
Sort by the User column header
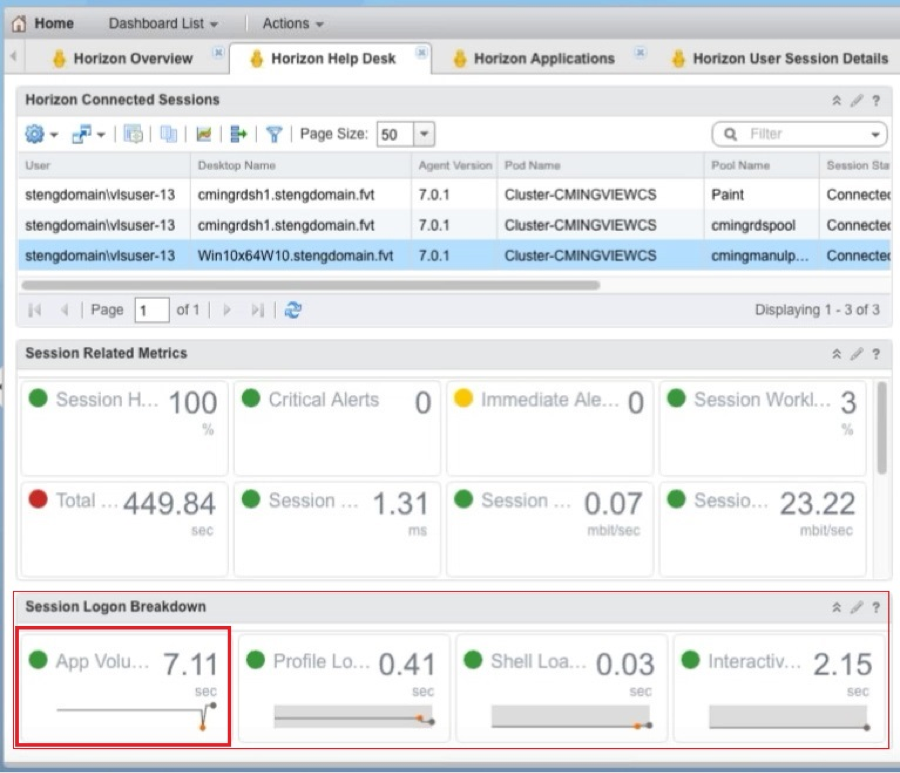point(104,166)
